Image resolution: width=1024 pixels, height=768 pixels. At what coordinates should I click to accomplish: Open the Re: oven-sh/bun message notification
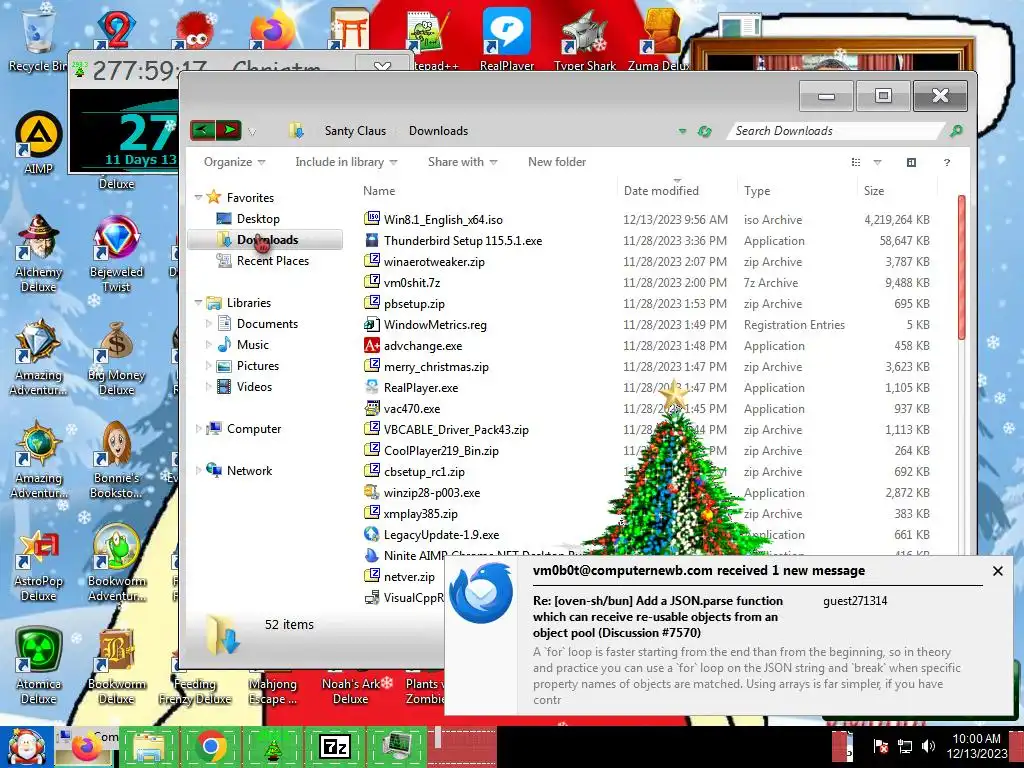657,616
